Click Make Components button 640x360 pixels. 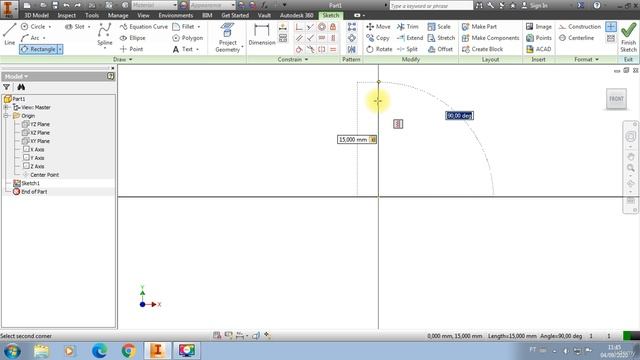pos(490,38)
